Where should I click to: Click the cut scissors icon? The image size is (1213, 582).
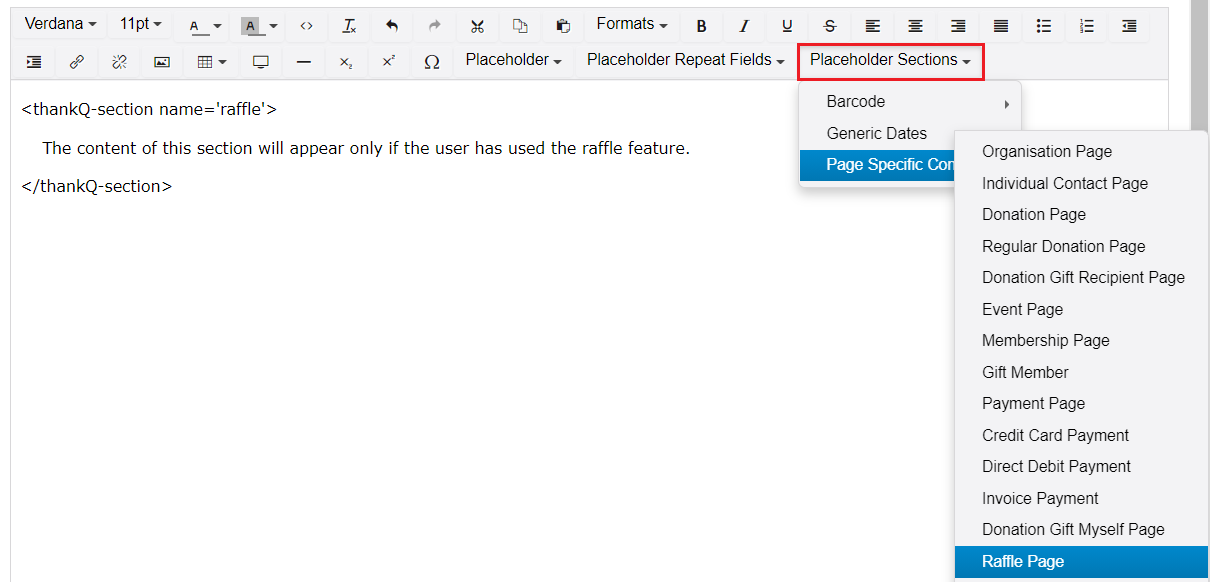[477, 27]
